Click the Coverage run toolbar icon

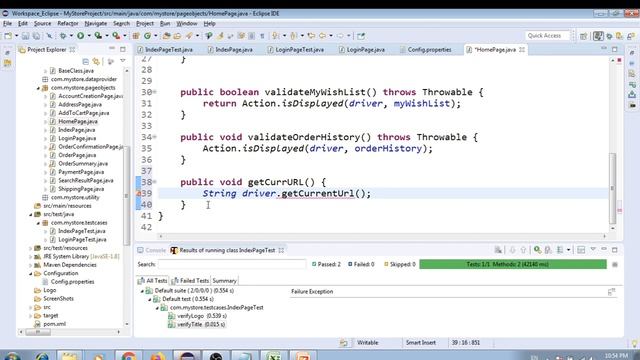98,36
